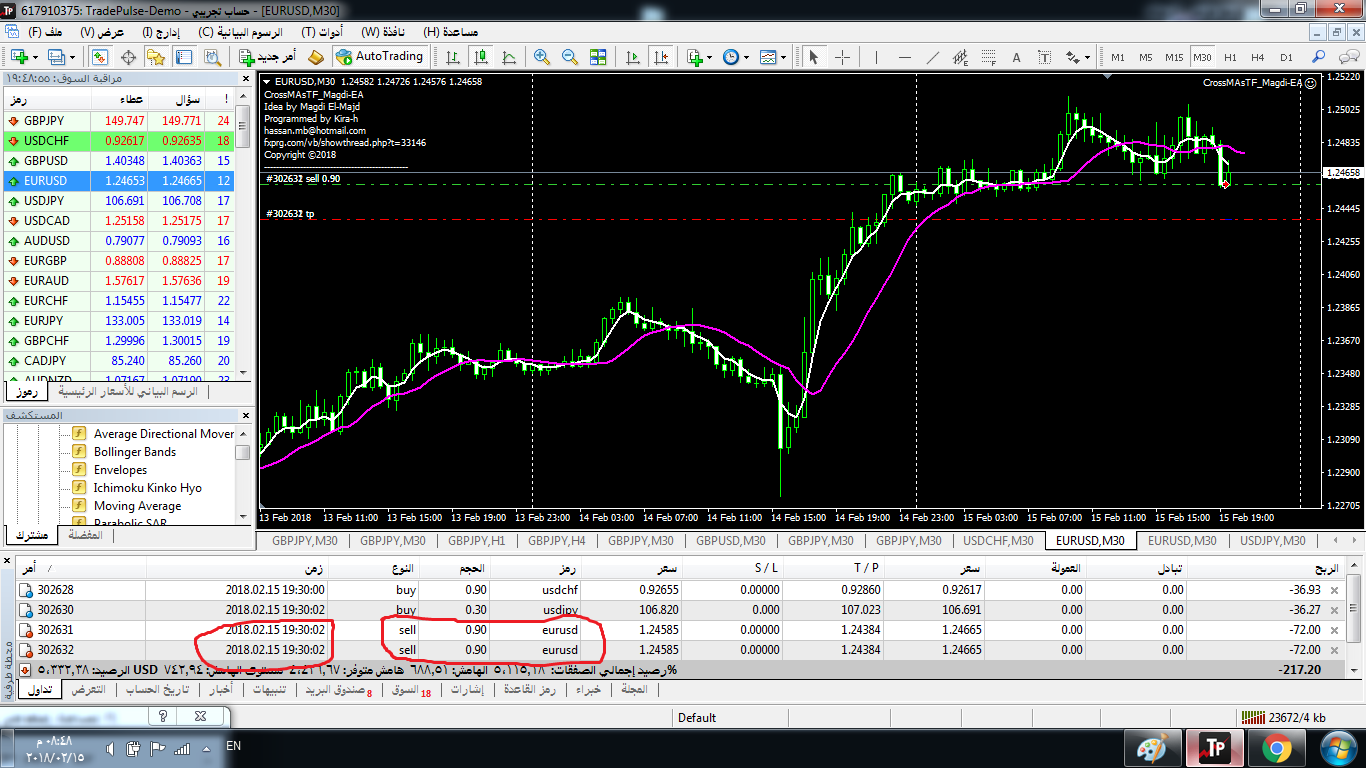Open the عرض (V) menu
This screenshot has height=768, width=1366.
tap(101, 32)
